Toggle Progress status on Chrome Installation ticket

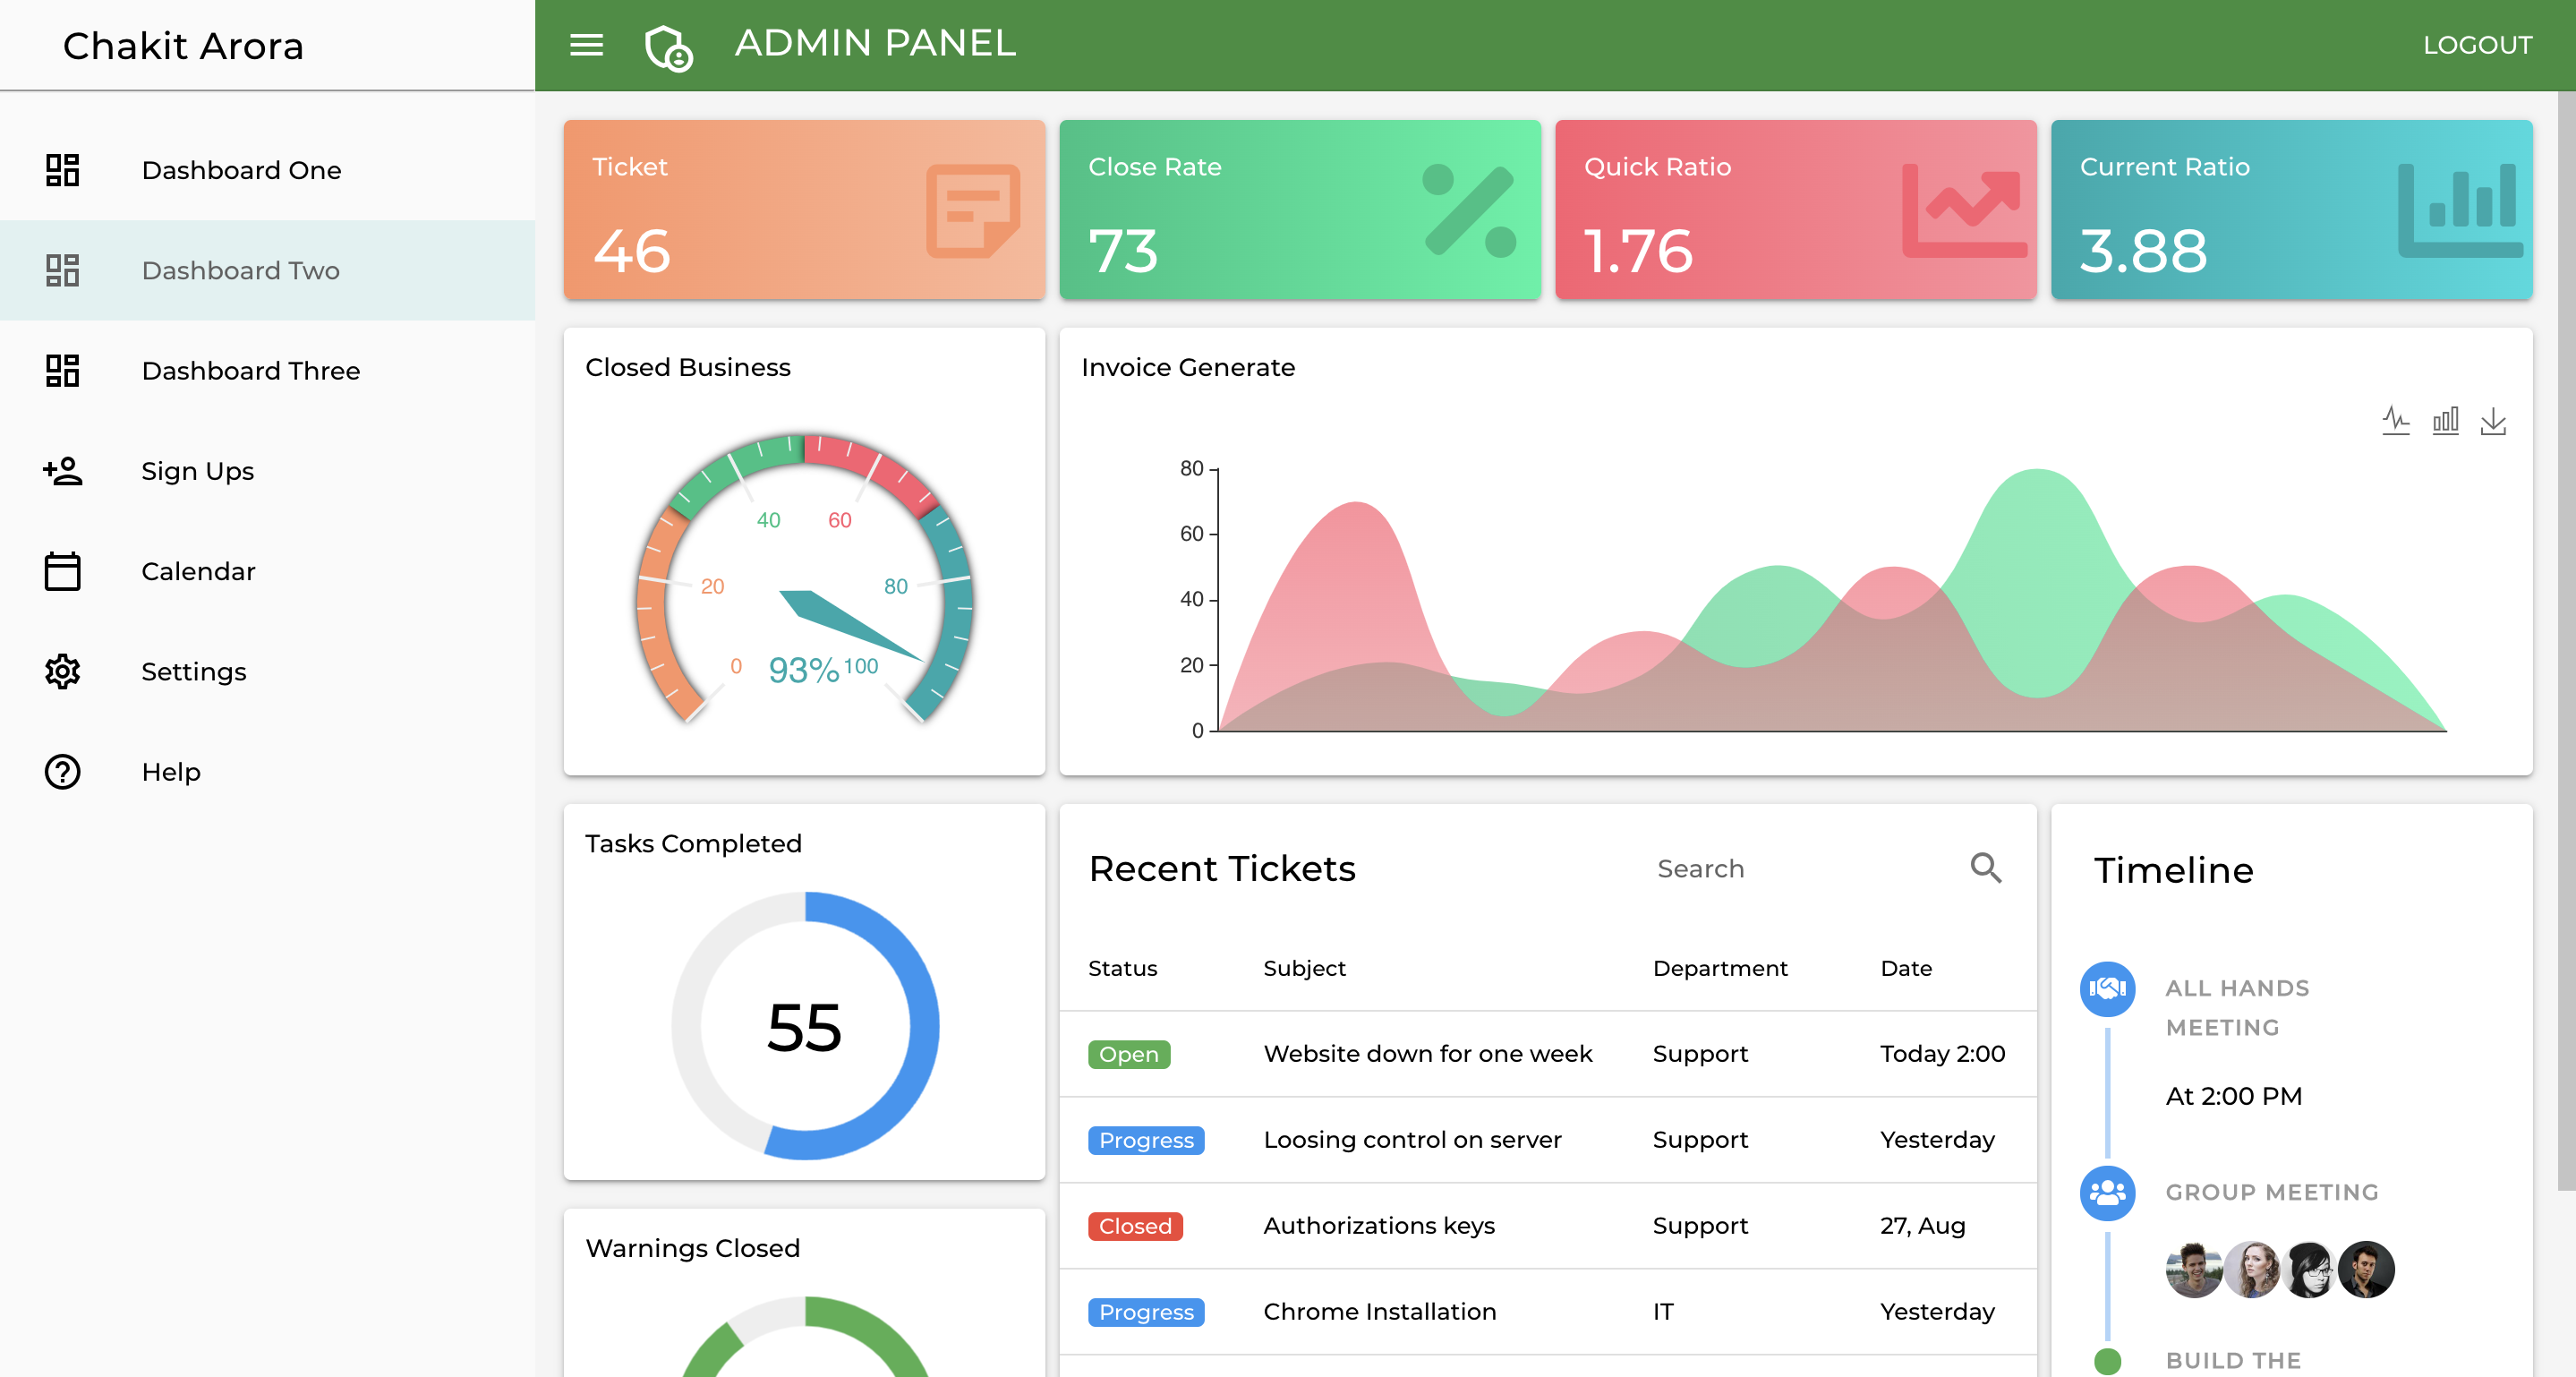(x=1146, y=1312)
